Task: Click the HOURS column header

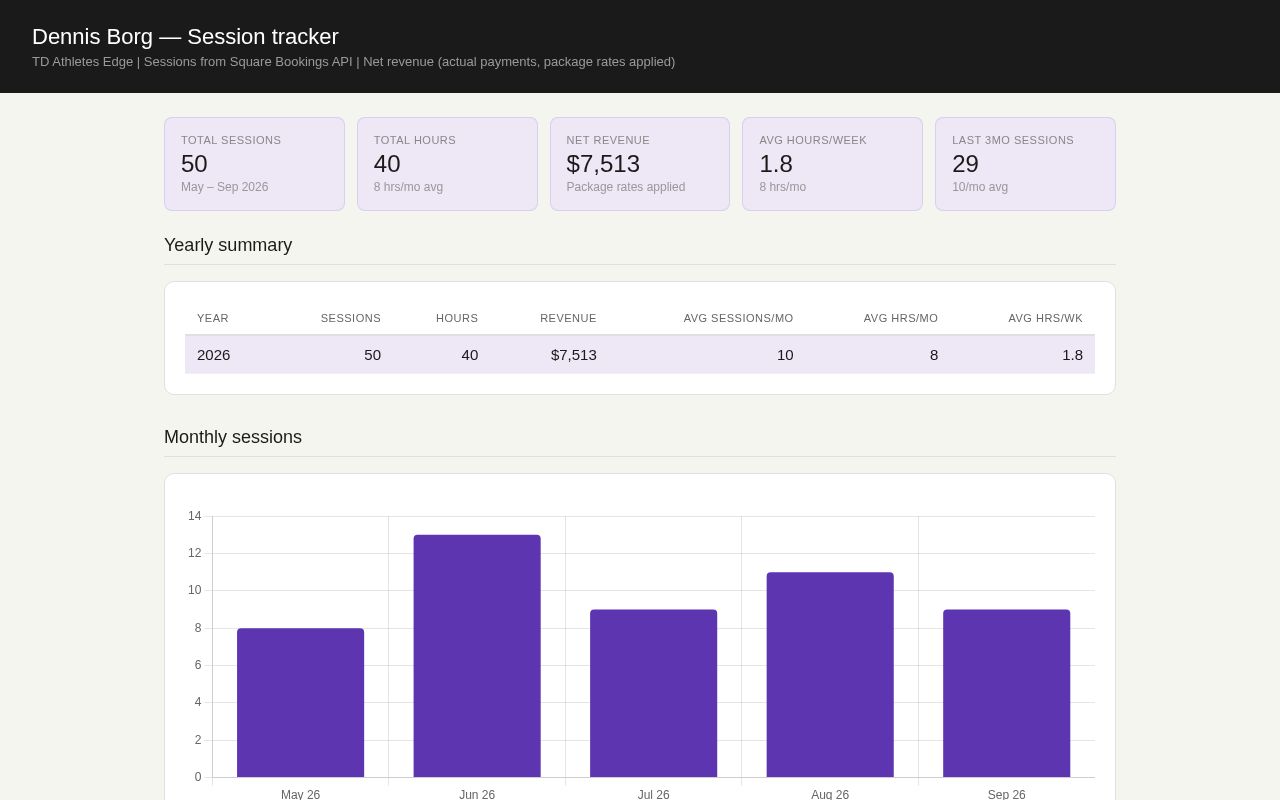Action: click(457, 318)
